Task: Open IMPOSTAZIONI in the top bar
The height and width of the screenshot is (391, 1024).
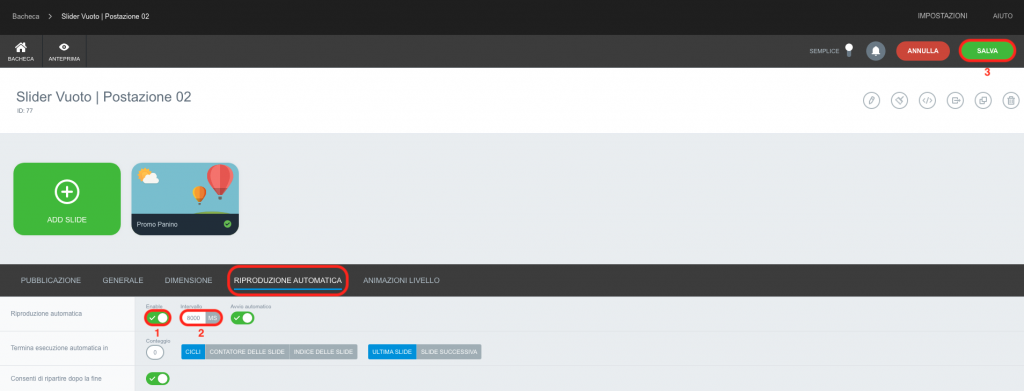Action: pyautogui.click(x=942, y=16)
